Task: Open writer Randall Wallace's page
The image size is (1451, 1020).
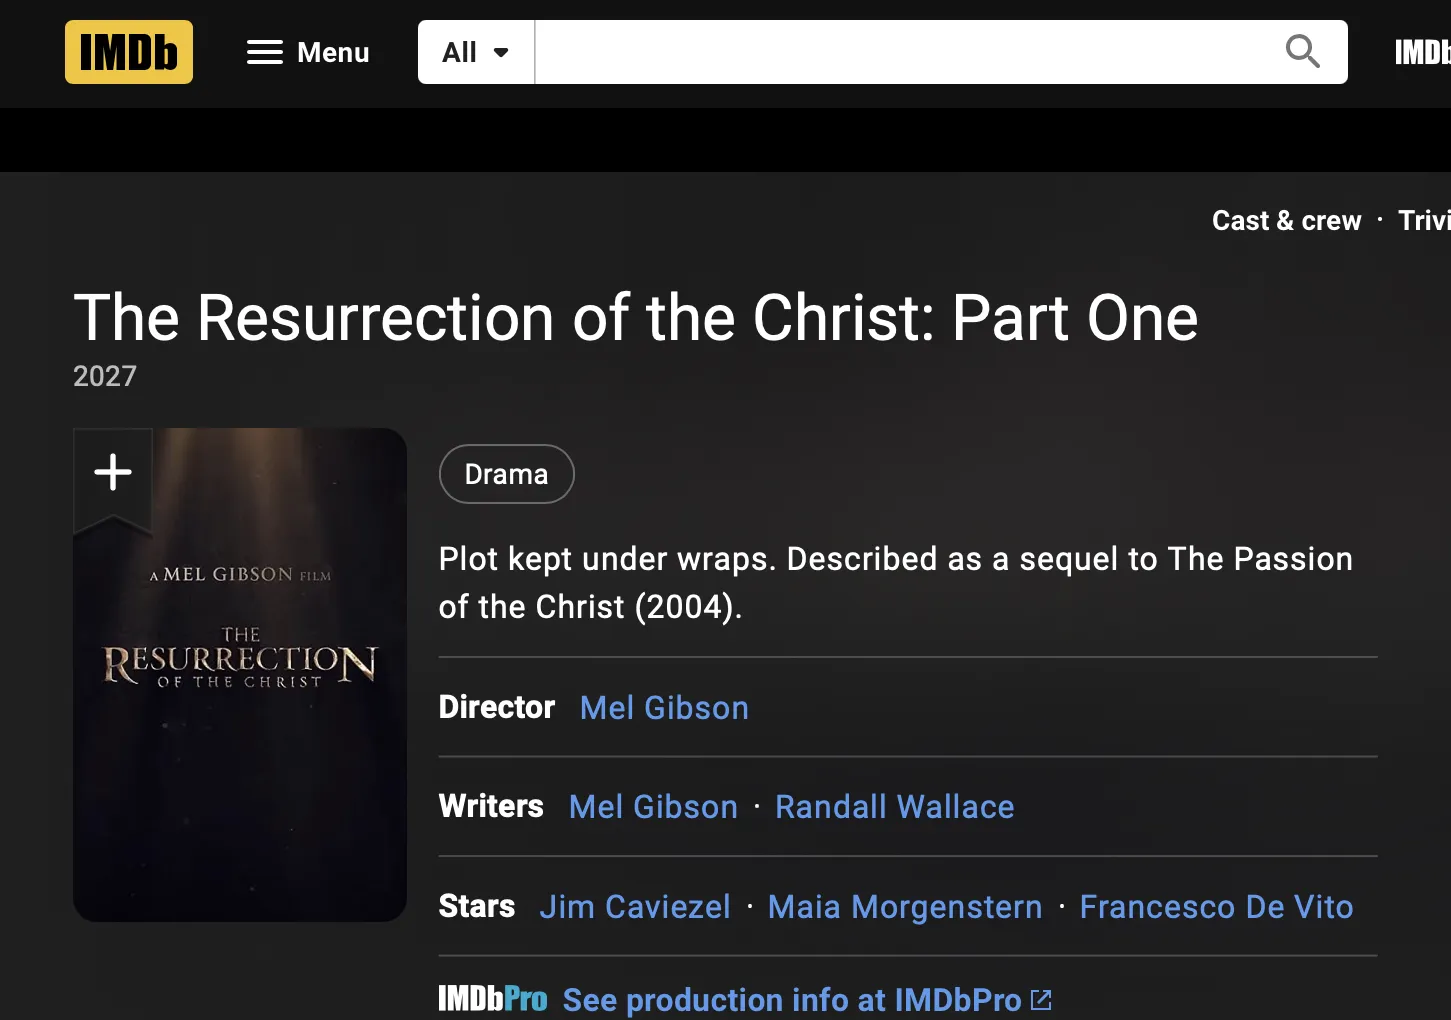Action: point(894,807)
